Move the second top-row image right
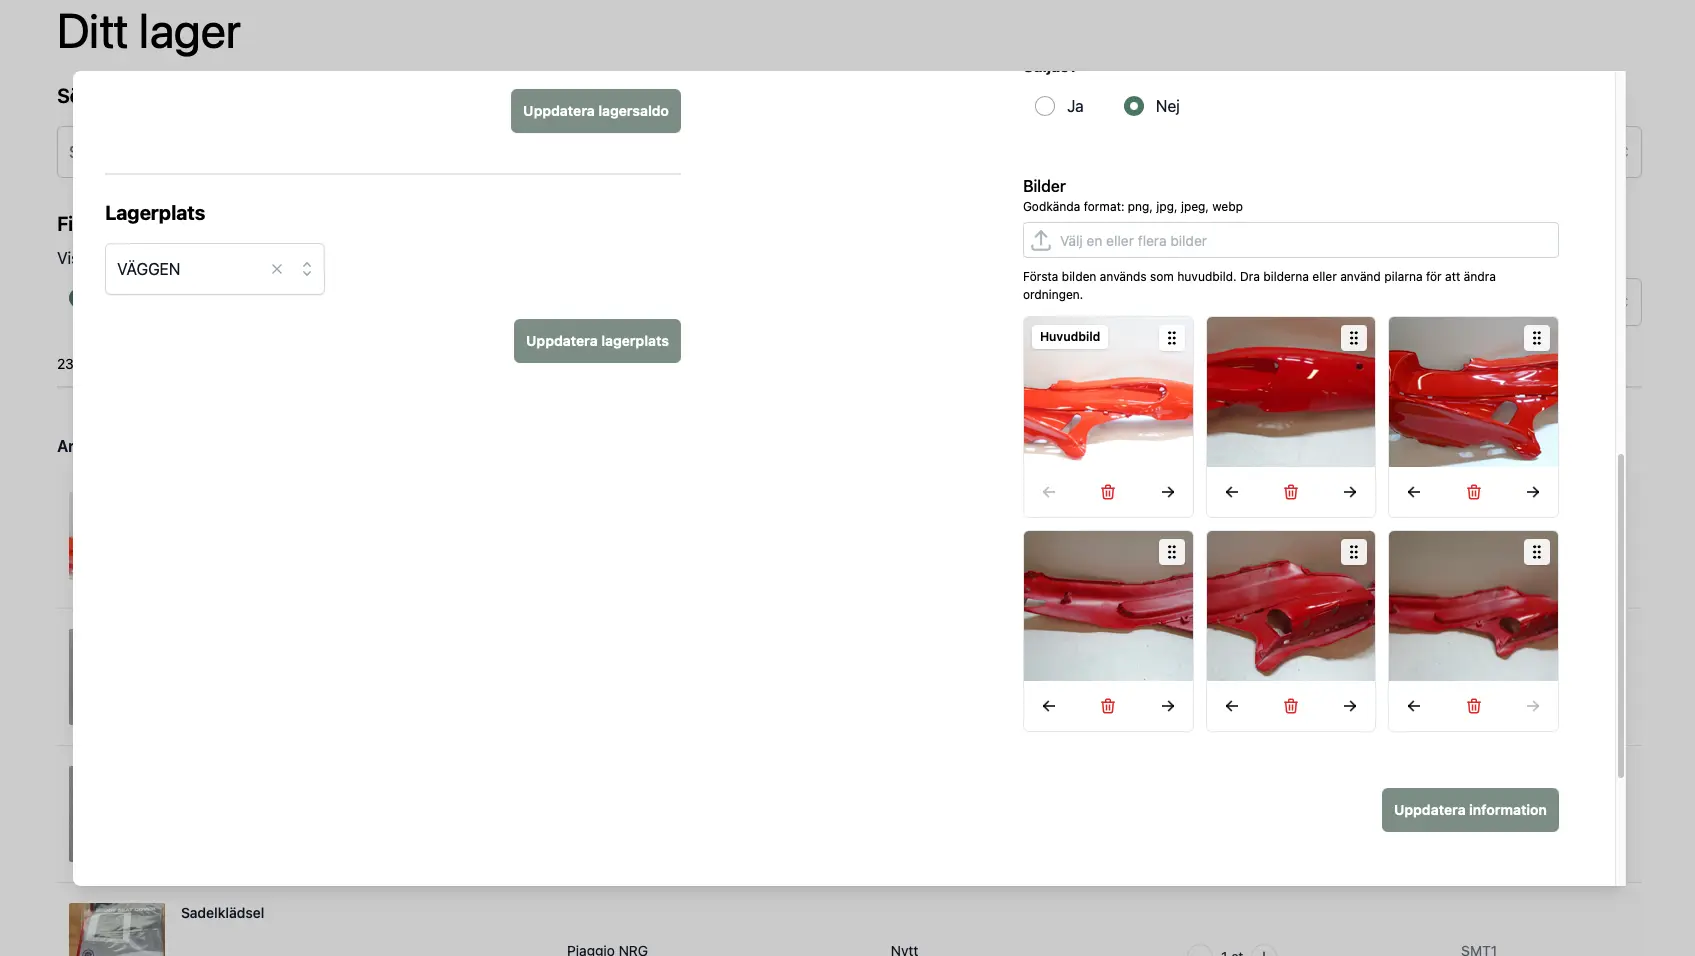The width and height of the screenshot is (1695, 956). (x=1350, y=492)
